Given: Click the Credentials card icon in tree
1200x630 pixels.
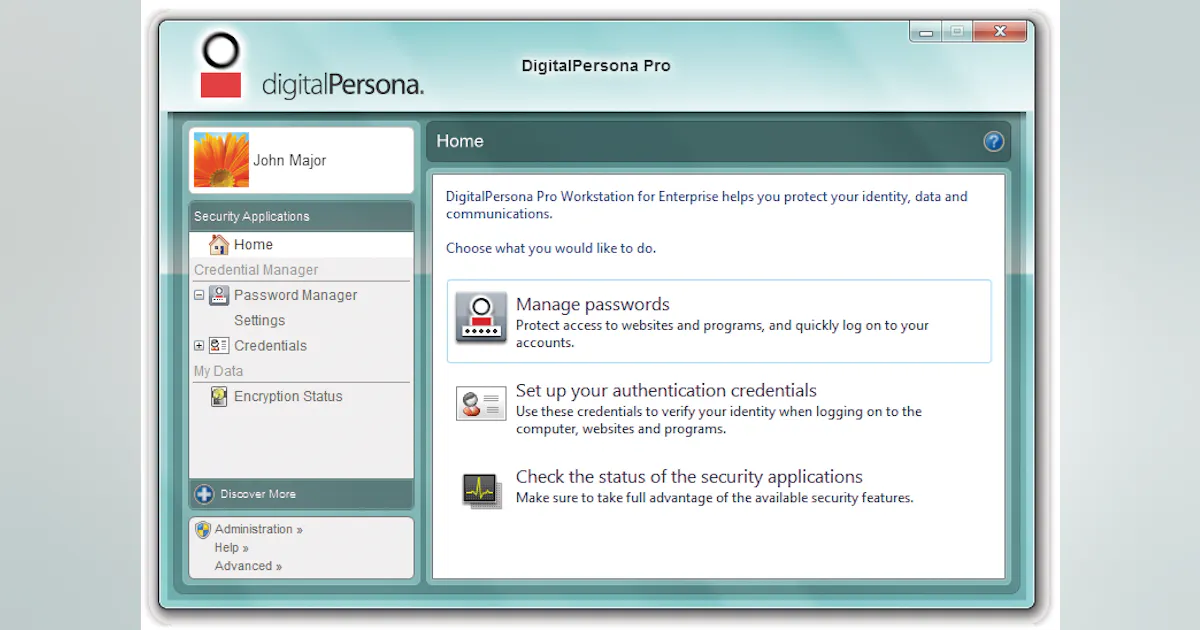Looking at the screenshot, I should click(x=219, y=345).
